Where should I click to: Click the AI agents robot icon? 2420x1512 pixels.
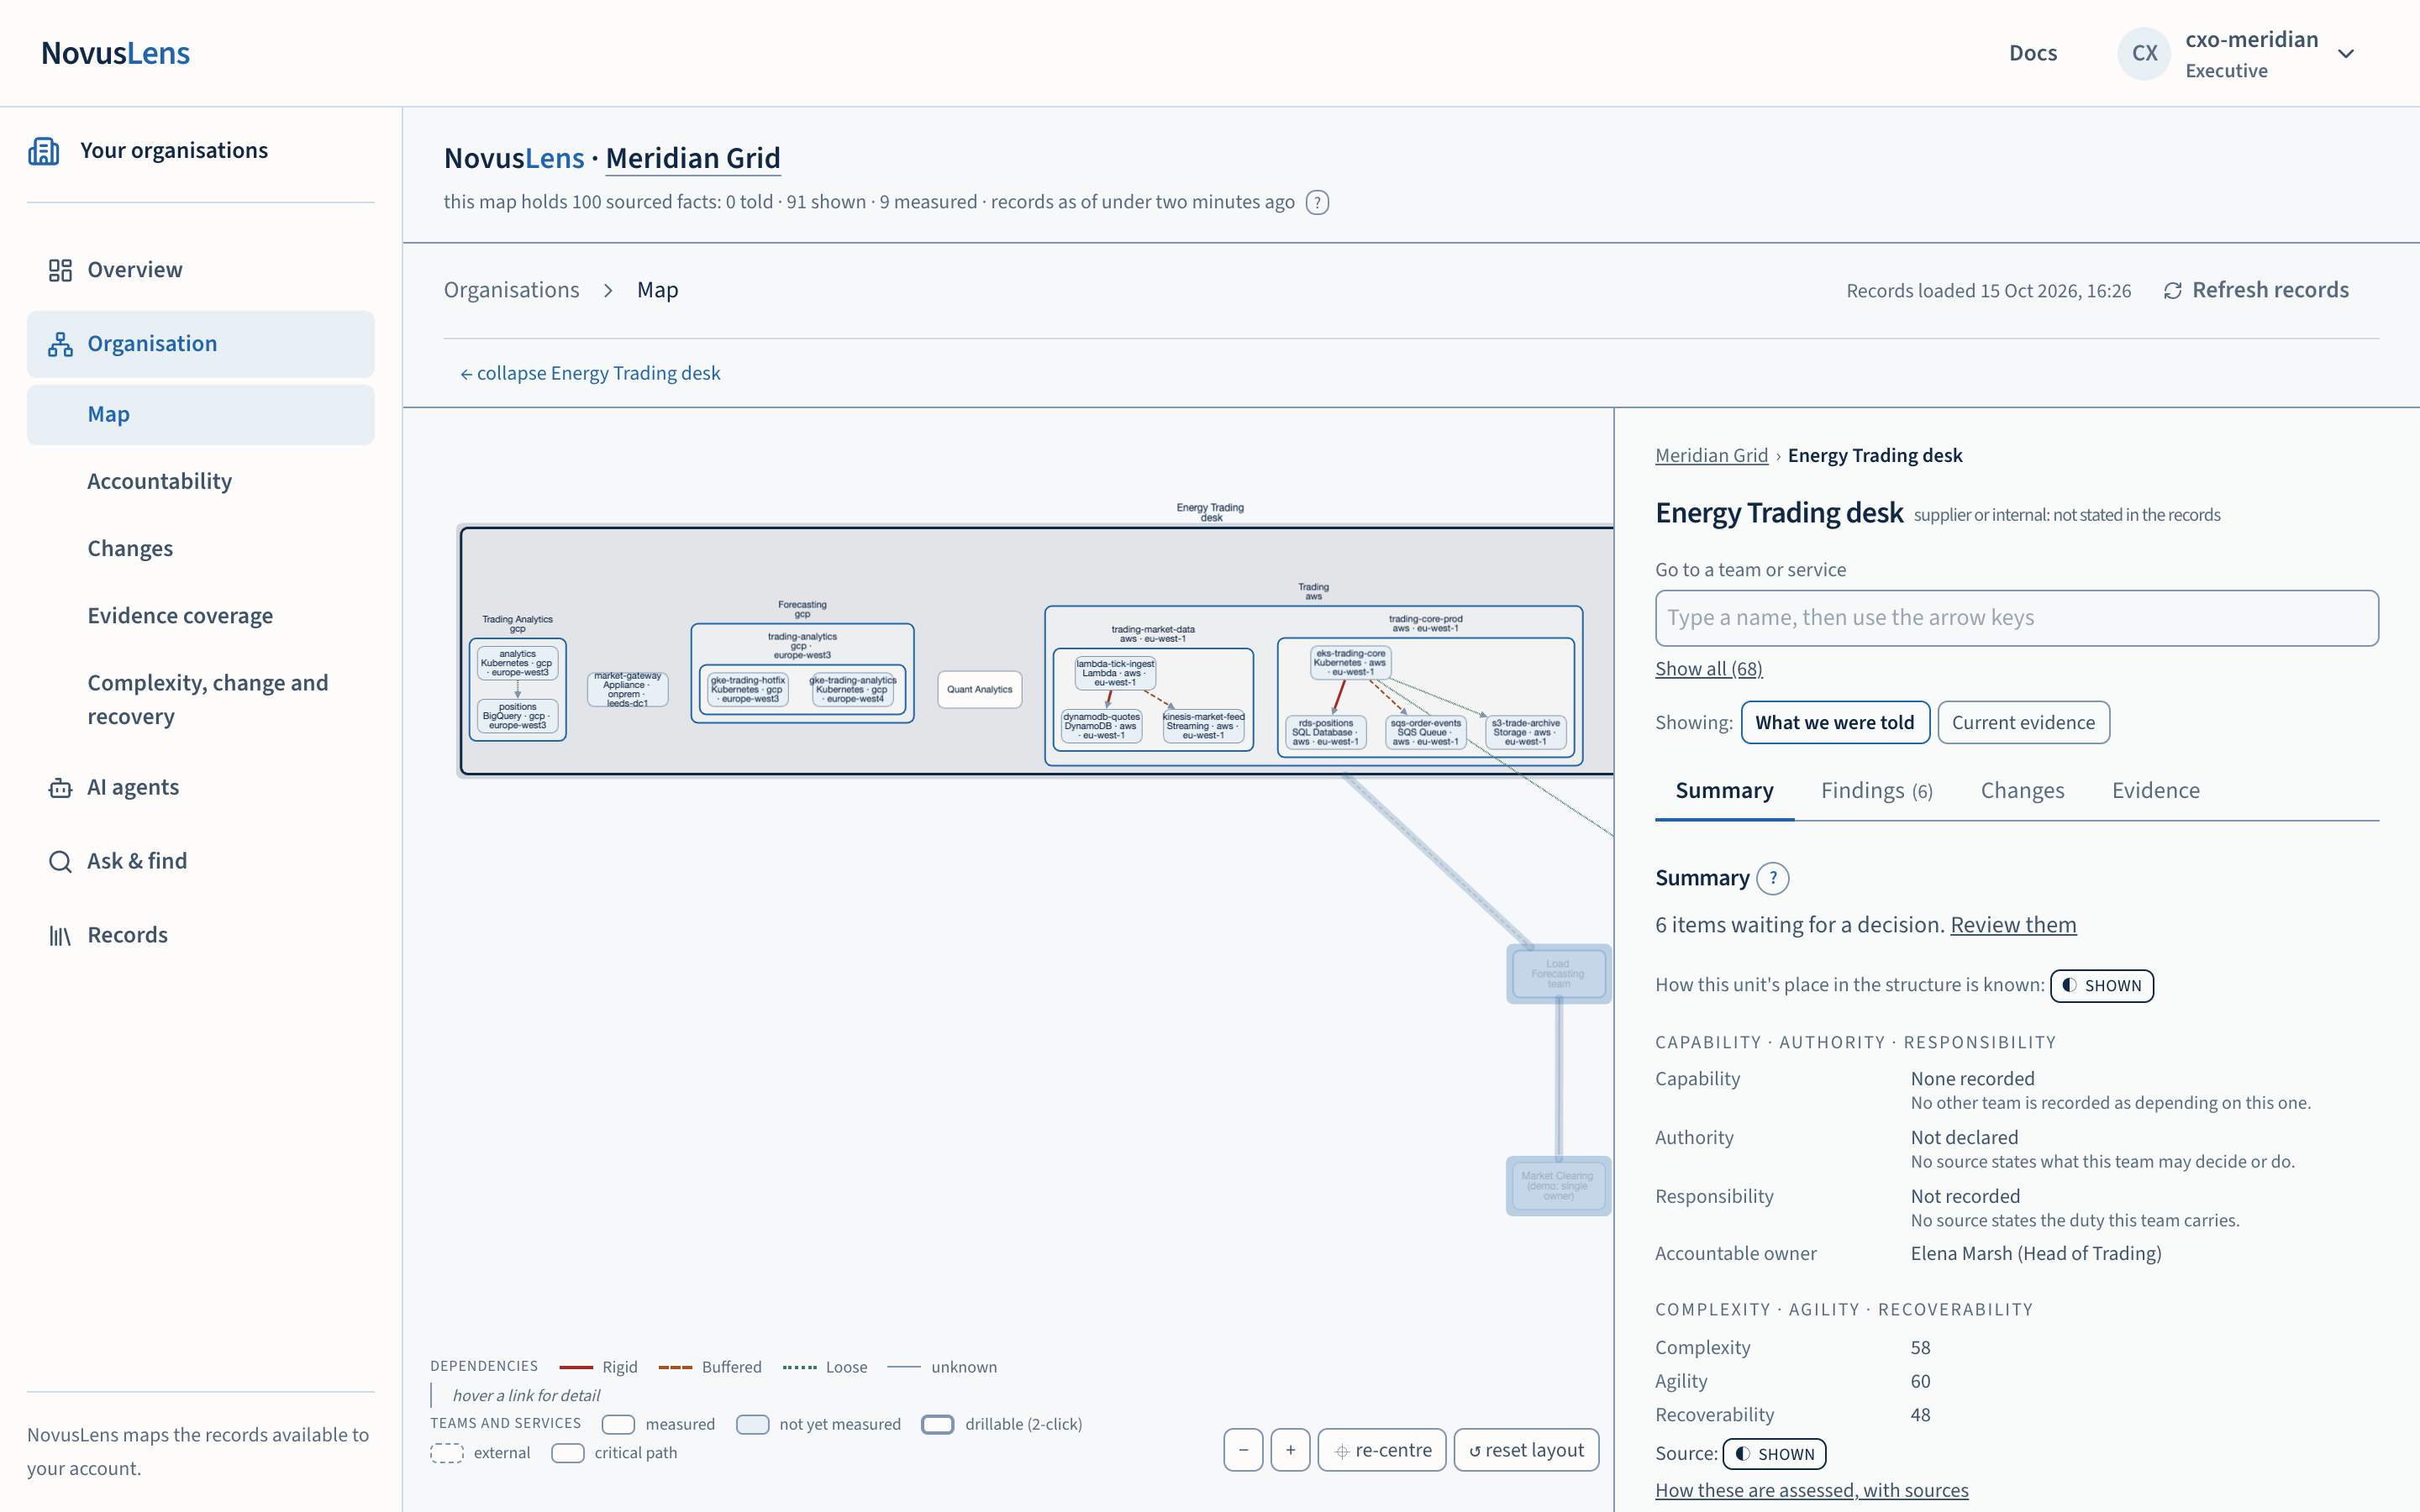(60, 788)
